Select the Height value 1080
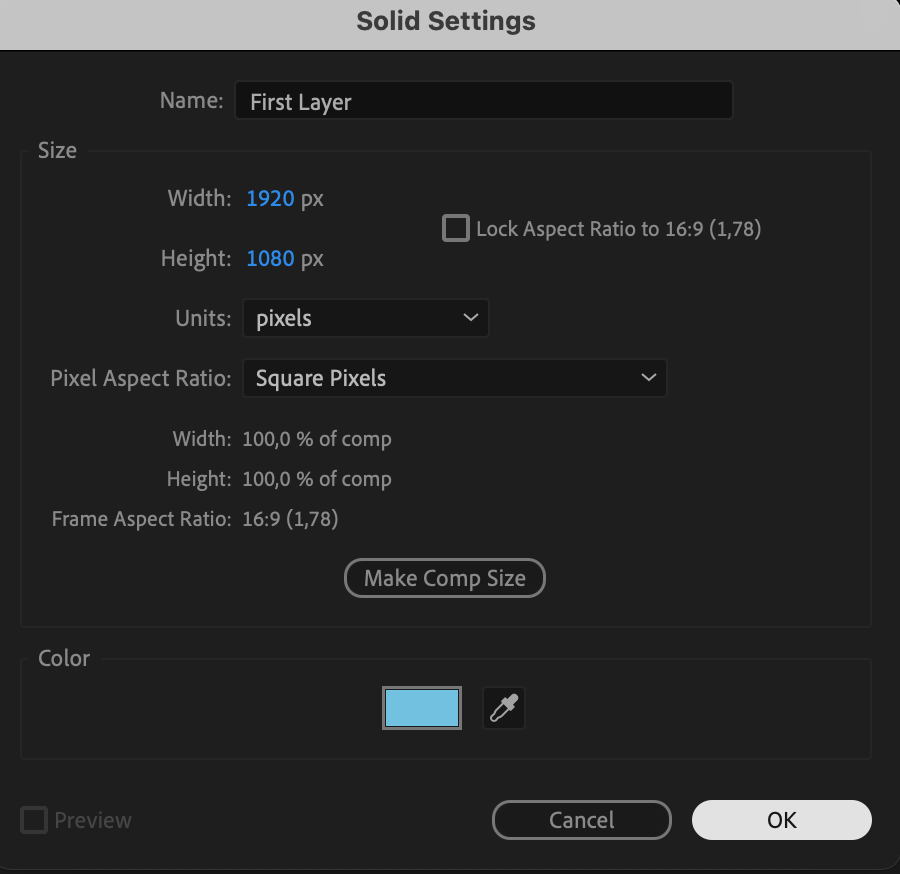Viewport: 900px width, 874px height. (270, 258)
